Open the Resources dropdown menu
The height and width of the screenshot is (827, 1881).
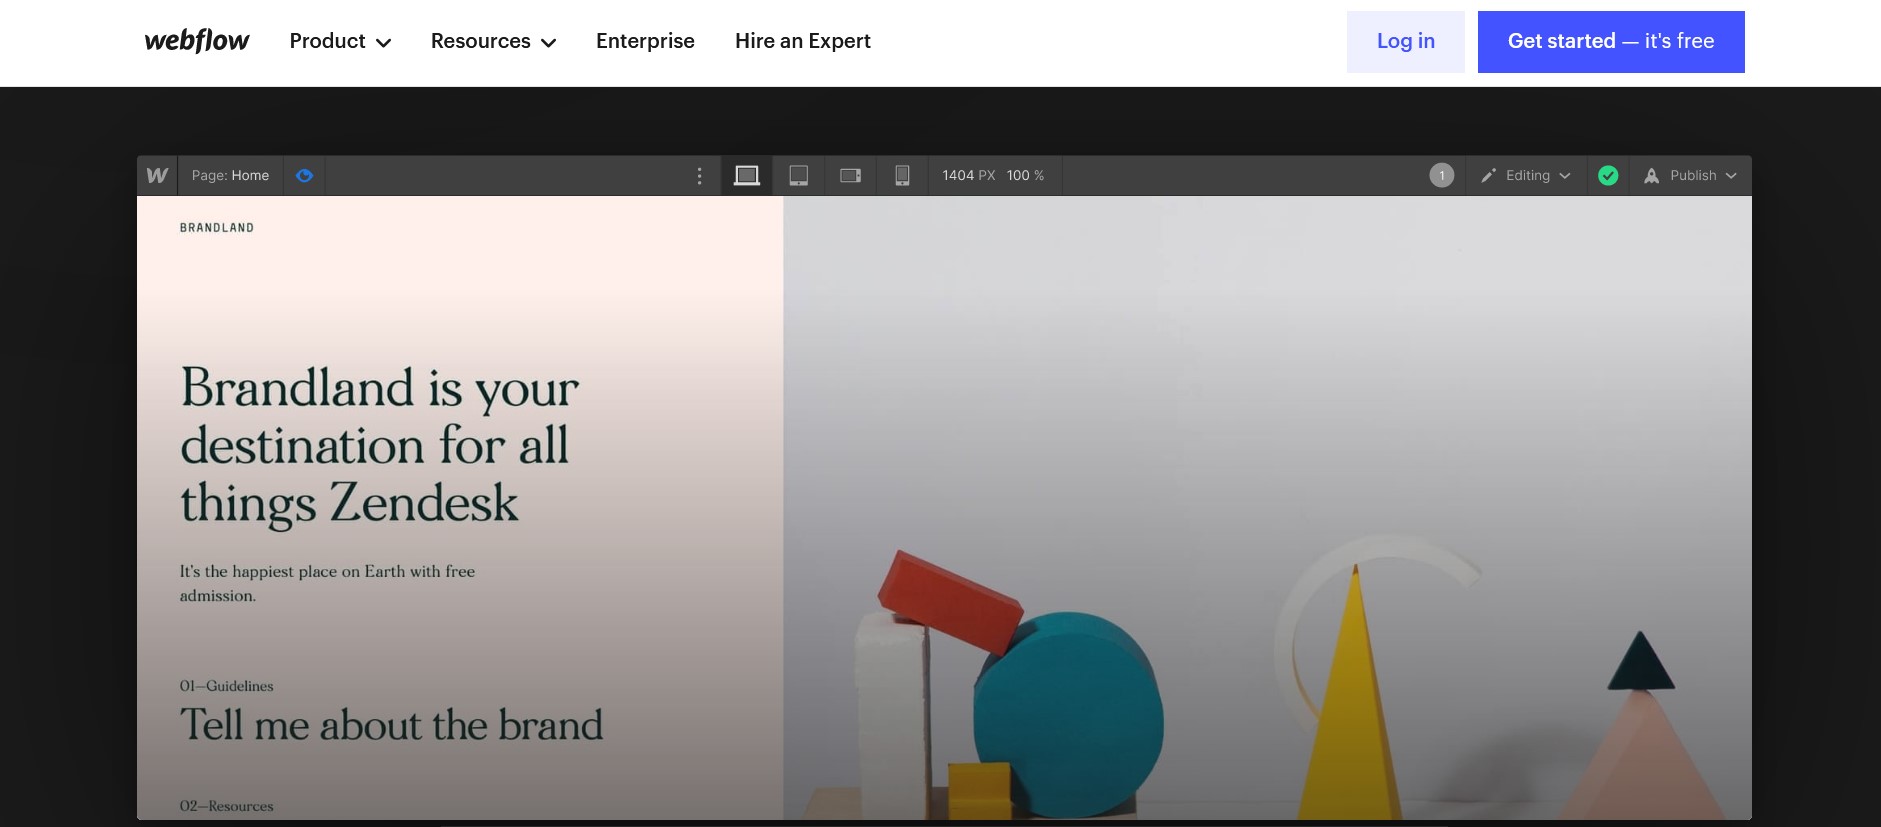click(x=493, y=41)
